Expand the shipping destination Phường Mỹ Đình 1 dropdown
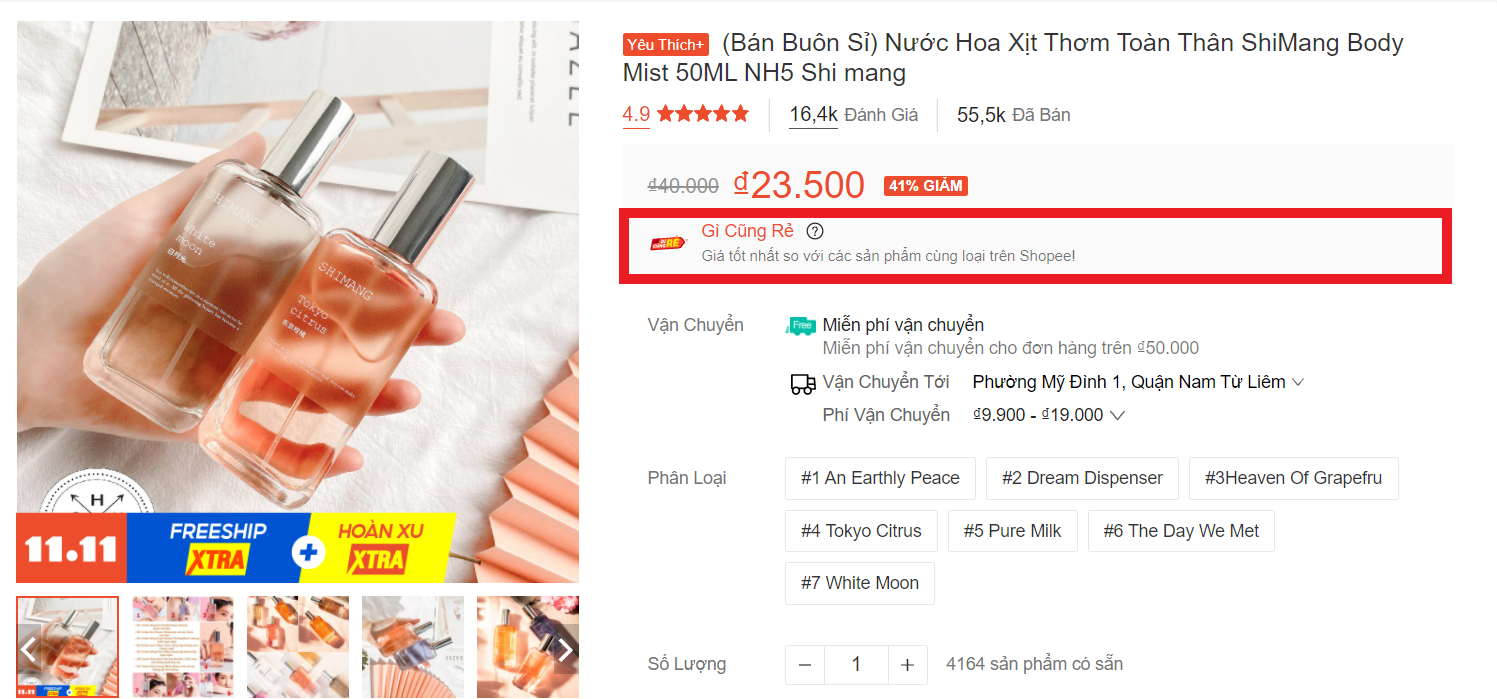The image size is (1497, 699). point(1138,382)
